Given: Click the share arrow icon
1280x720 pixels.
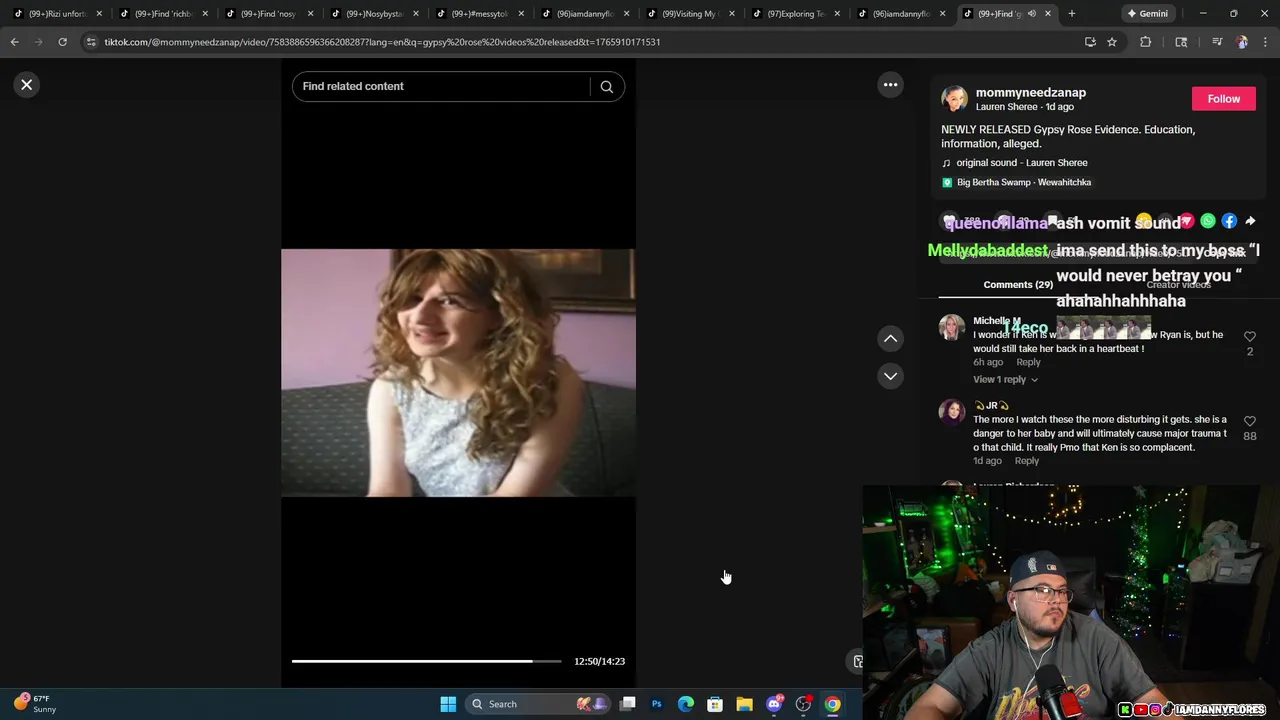Looking at the screenshot, I should click(1250, 222).
